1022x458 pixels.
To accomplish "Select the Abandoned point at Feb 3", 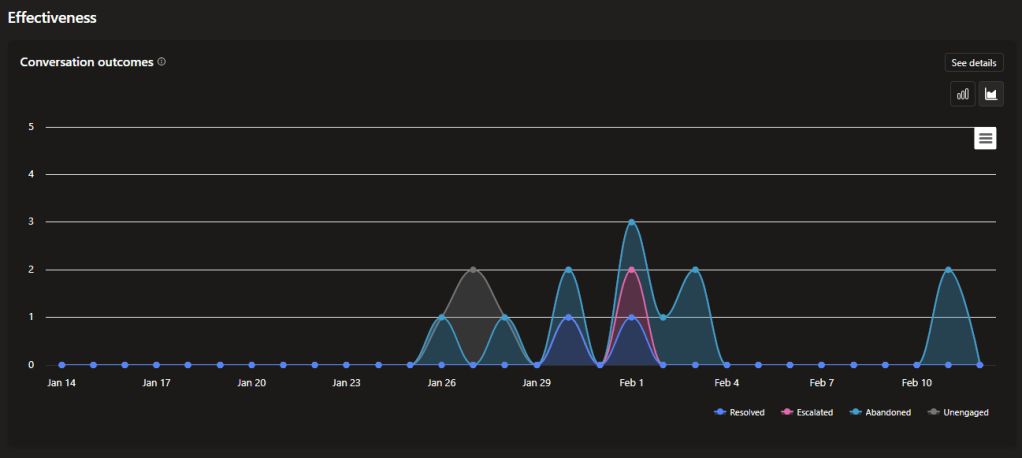I will point(695,270).
